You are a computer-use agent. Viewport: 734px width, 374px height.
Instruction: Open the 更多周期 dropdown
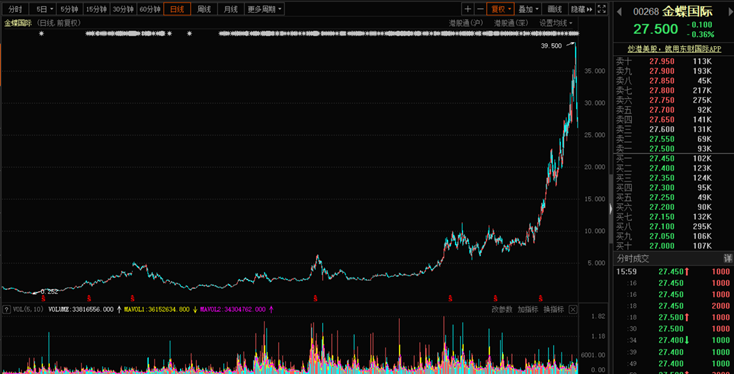(264, 9)
